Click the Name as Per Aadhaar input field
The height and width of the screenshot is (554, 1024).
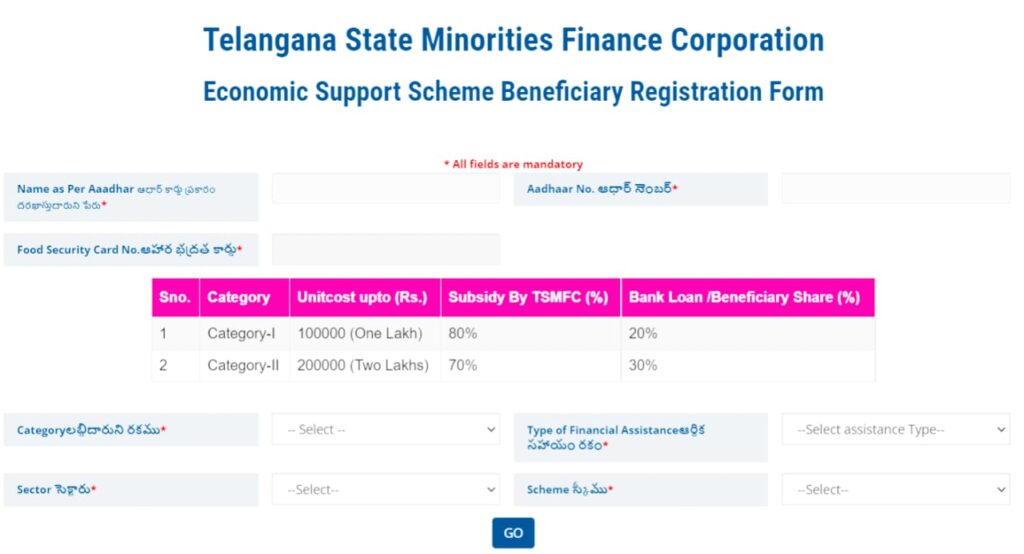[x=385, y=189]
